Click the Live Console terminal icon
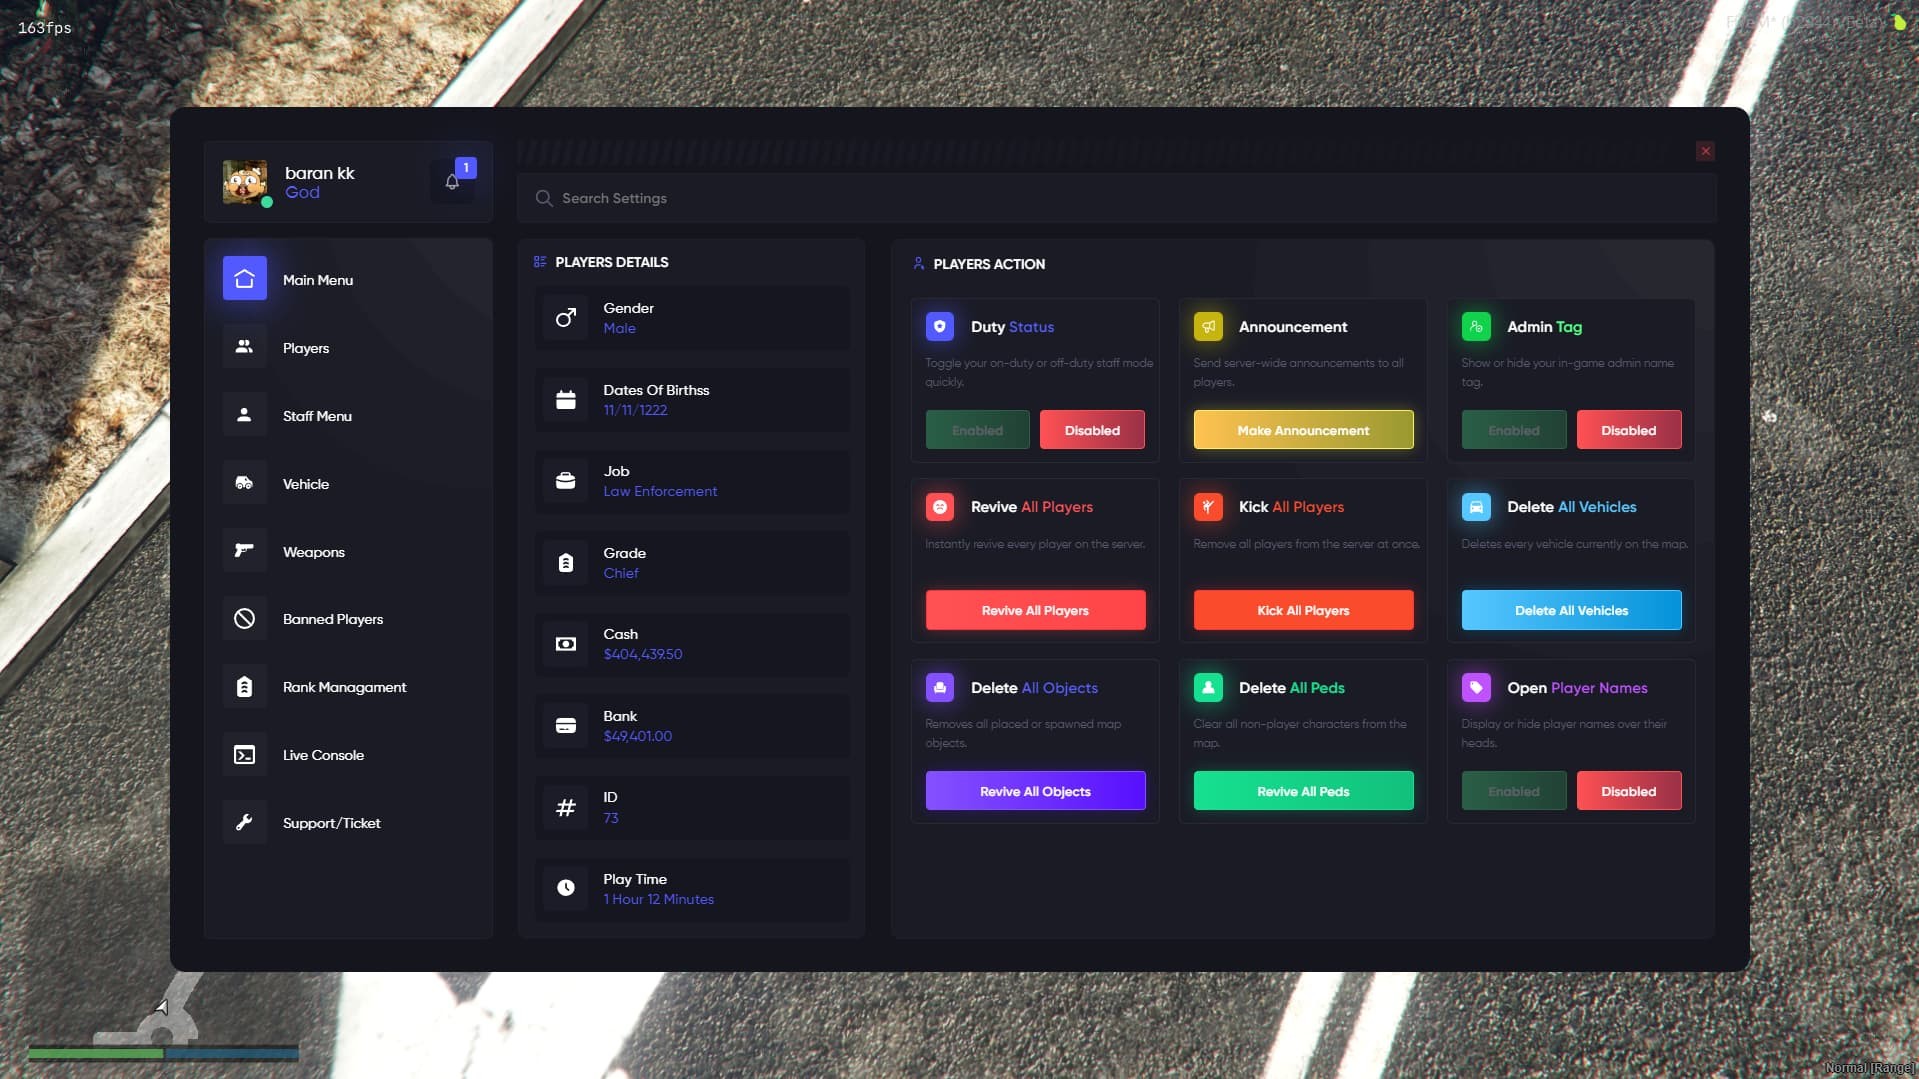The image size is (1919, 1079). click(x=244, y=755)
